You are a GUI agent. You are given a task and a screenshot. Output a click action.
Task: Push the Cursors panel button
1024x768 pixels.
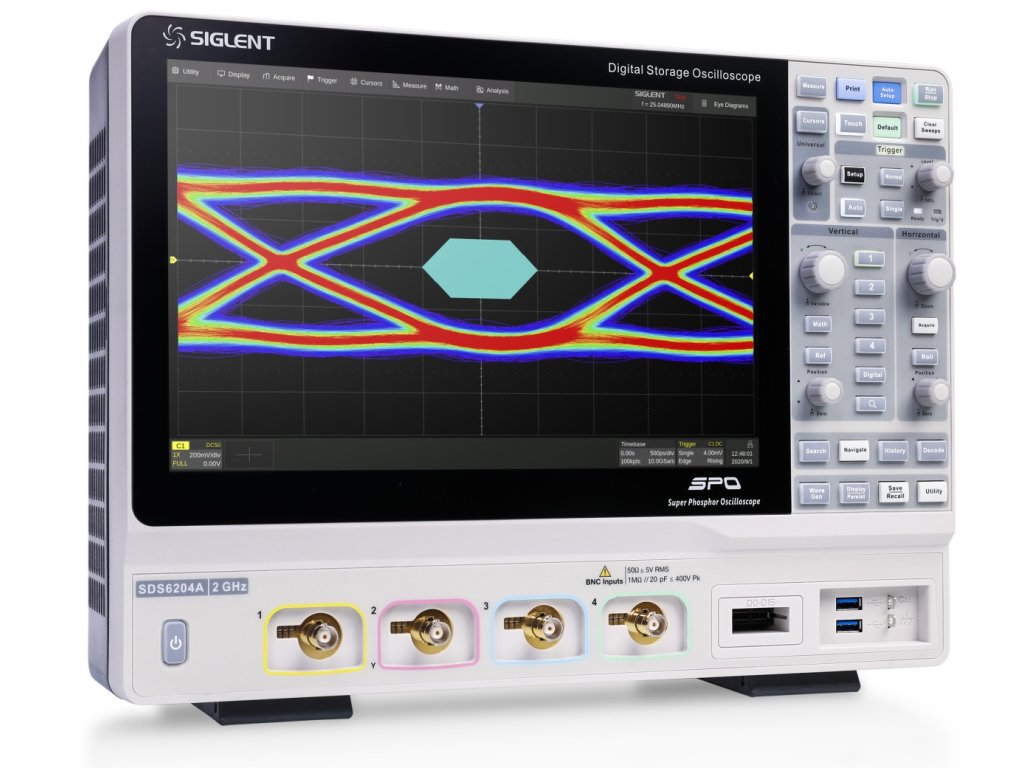click(813, 121)
